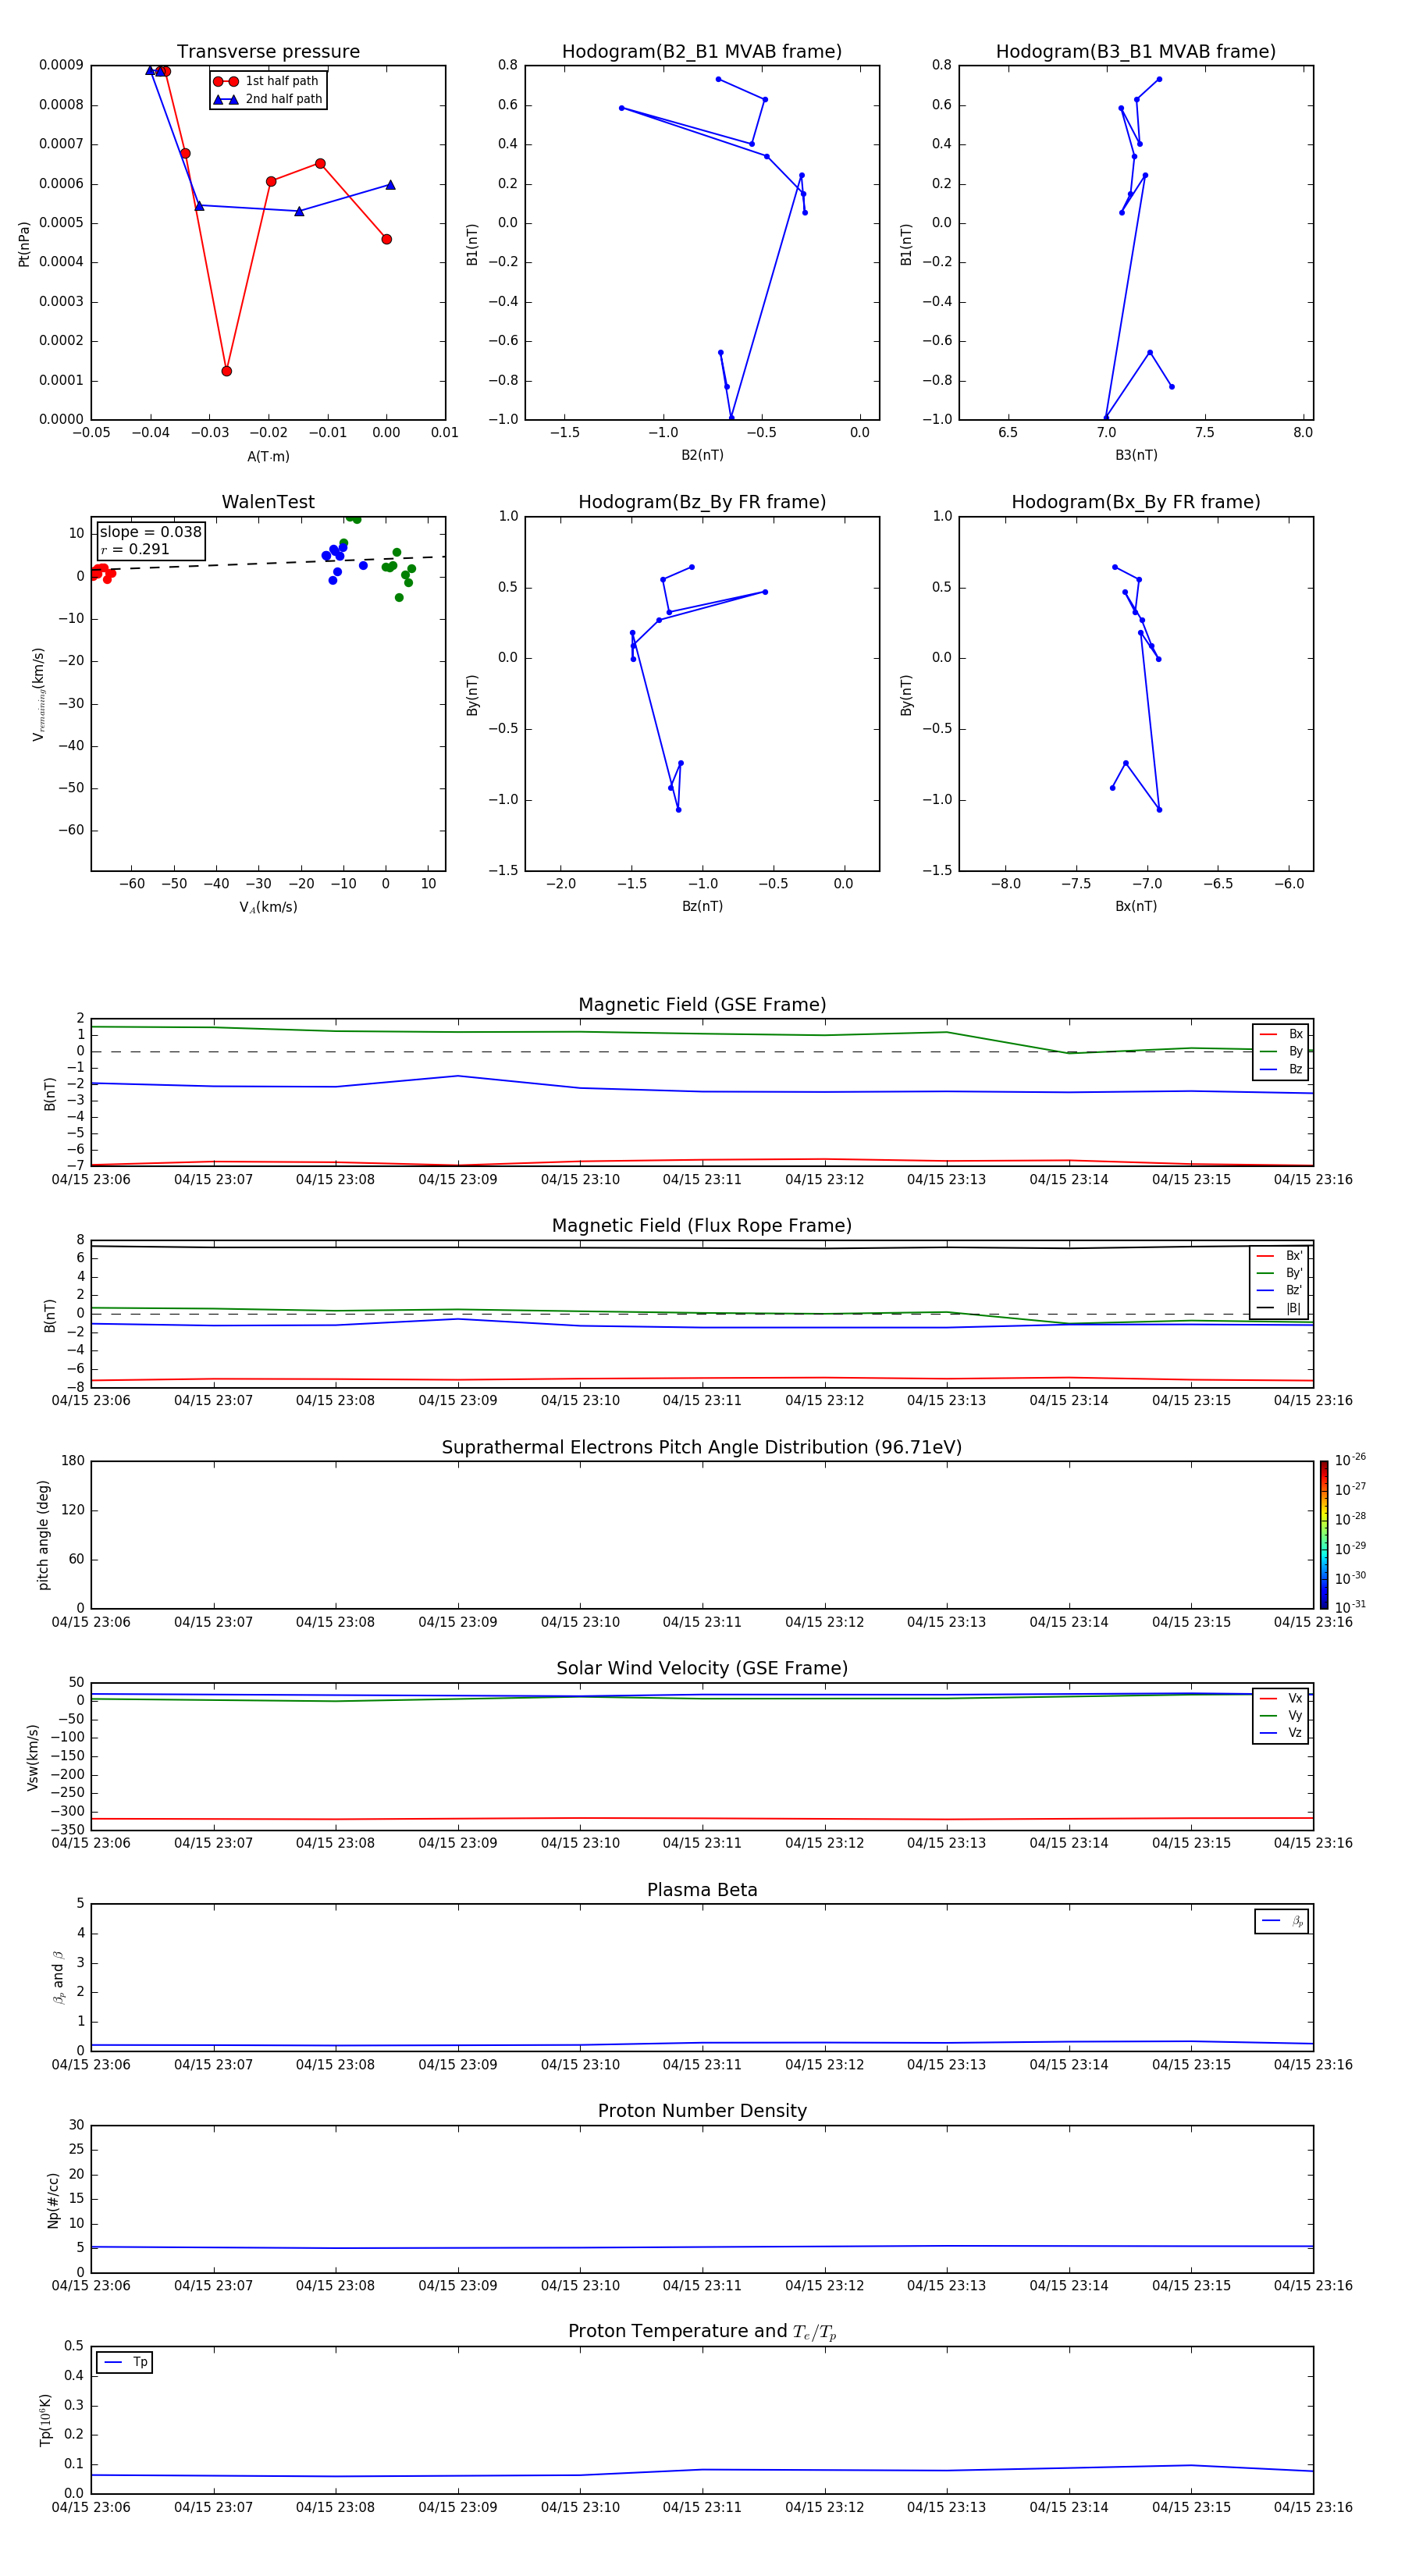Click the 'Bx' entry in GSE field legend
This screenshot has height=2576, width=1405.
pyautogui.click(x=1281, y=1034)
